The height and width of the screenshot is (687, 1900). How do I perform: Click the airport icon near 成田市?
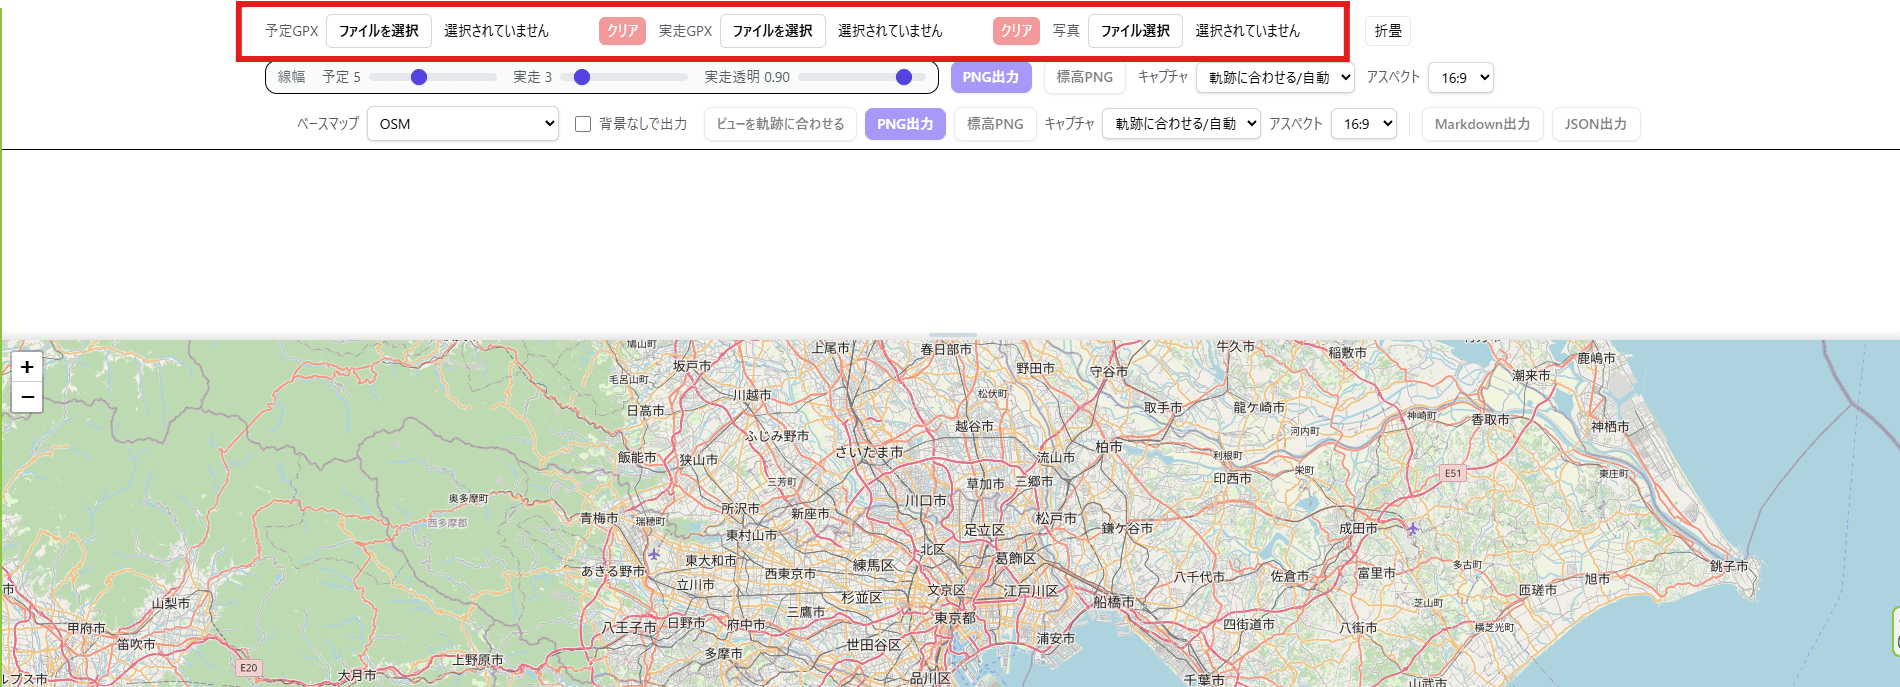pos(1412,528)
